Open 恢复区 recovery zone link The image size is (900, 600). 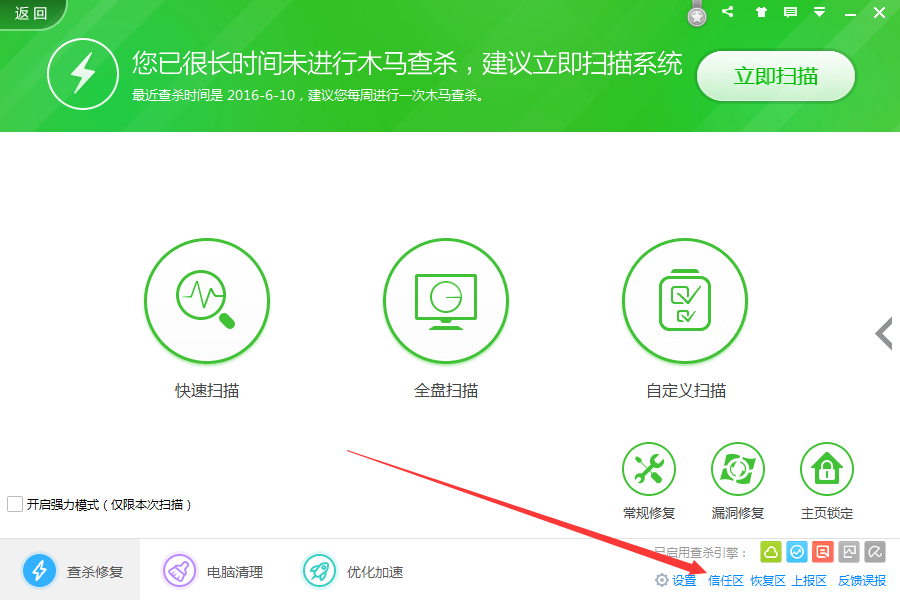767,580
